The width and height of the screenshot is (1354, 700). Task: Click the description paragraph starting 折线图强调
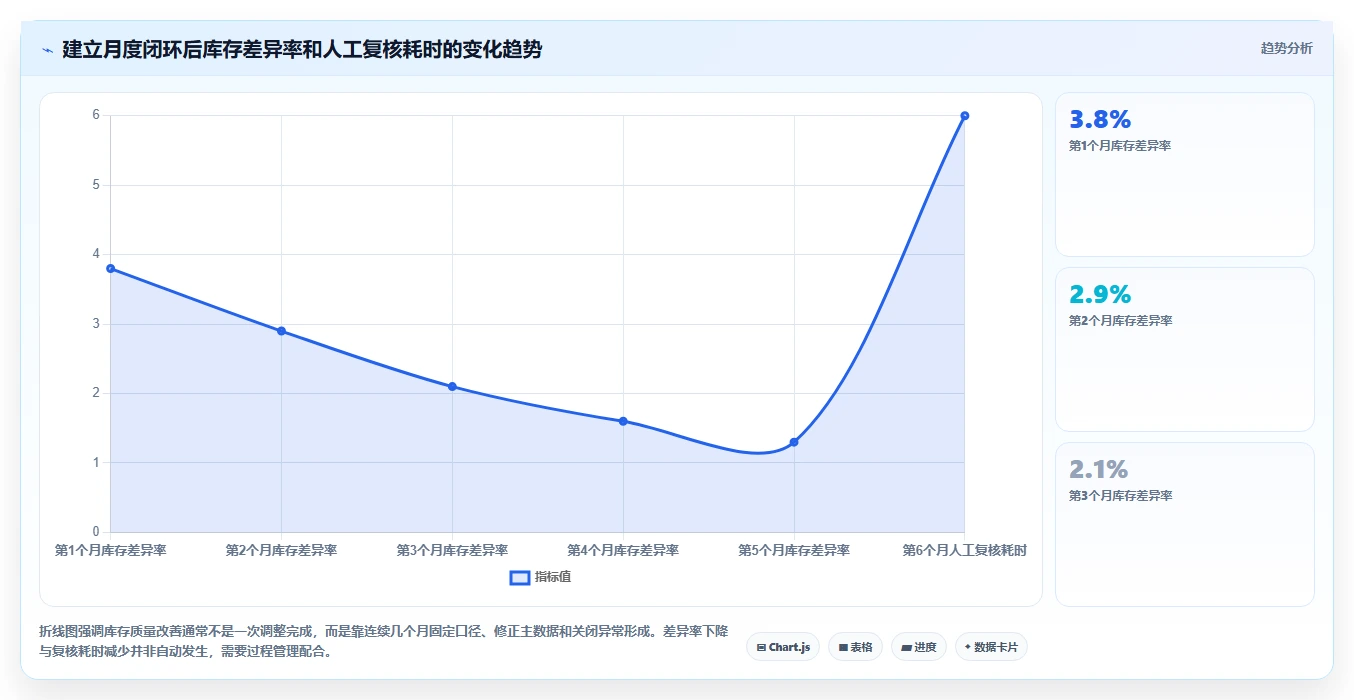coord(384,642)
